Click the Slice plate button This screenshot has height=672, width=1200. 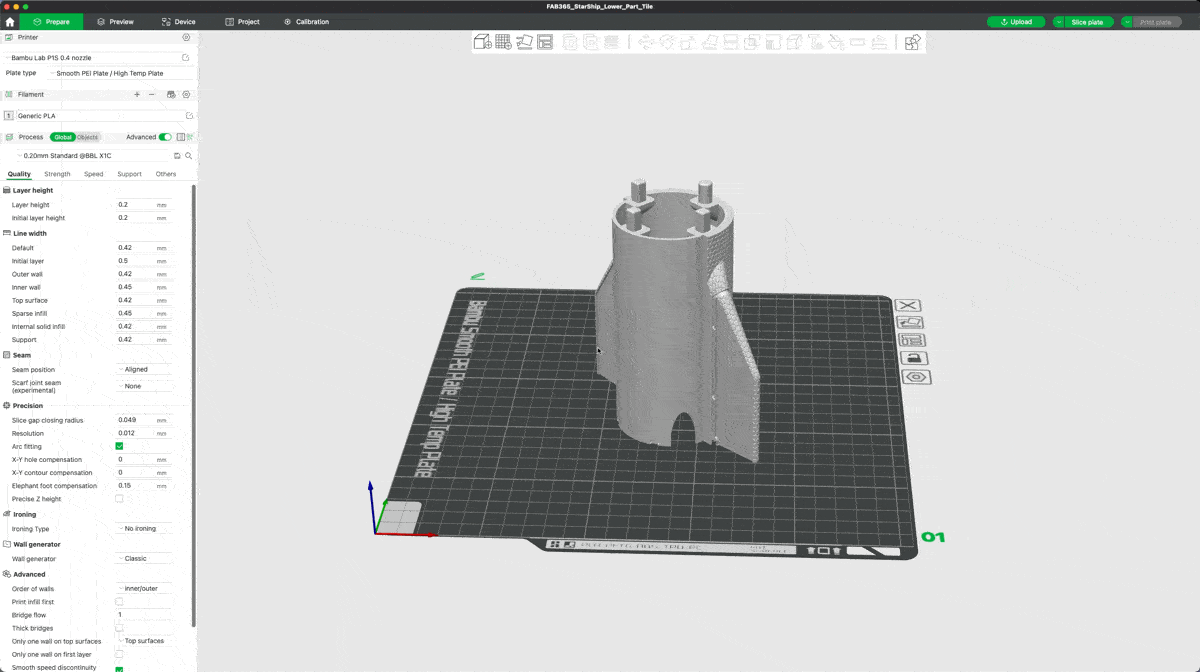click(1085, 21)
